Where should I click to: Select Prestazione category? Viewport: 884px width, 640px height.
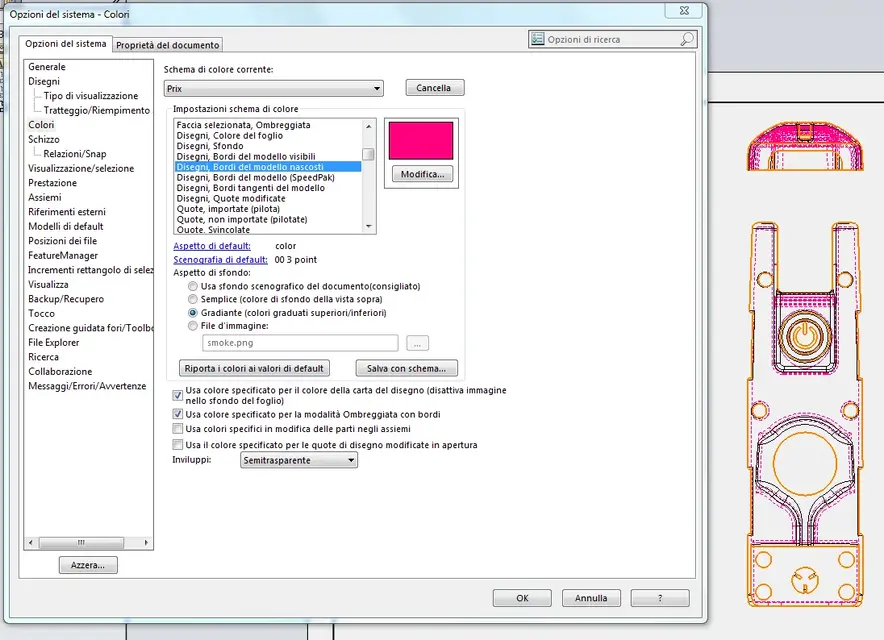(x=52, y=183)
